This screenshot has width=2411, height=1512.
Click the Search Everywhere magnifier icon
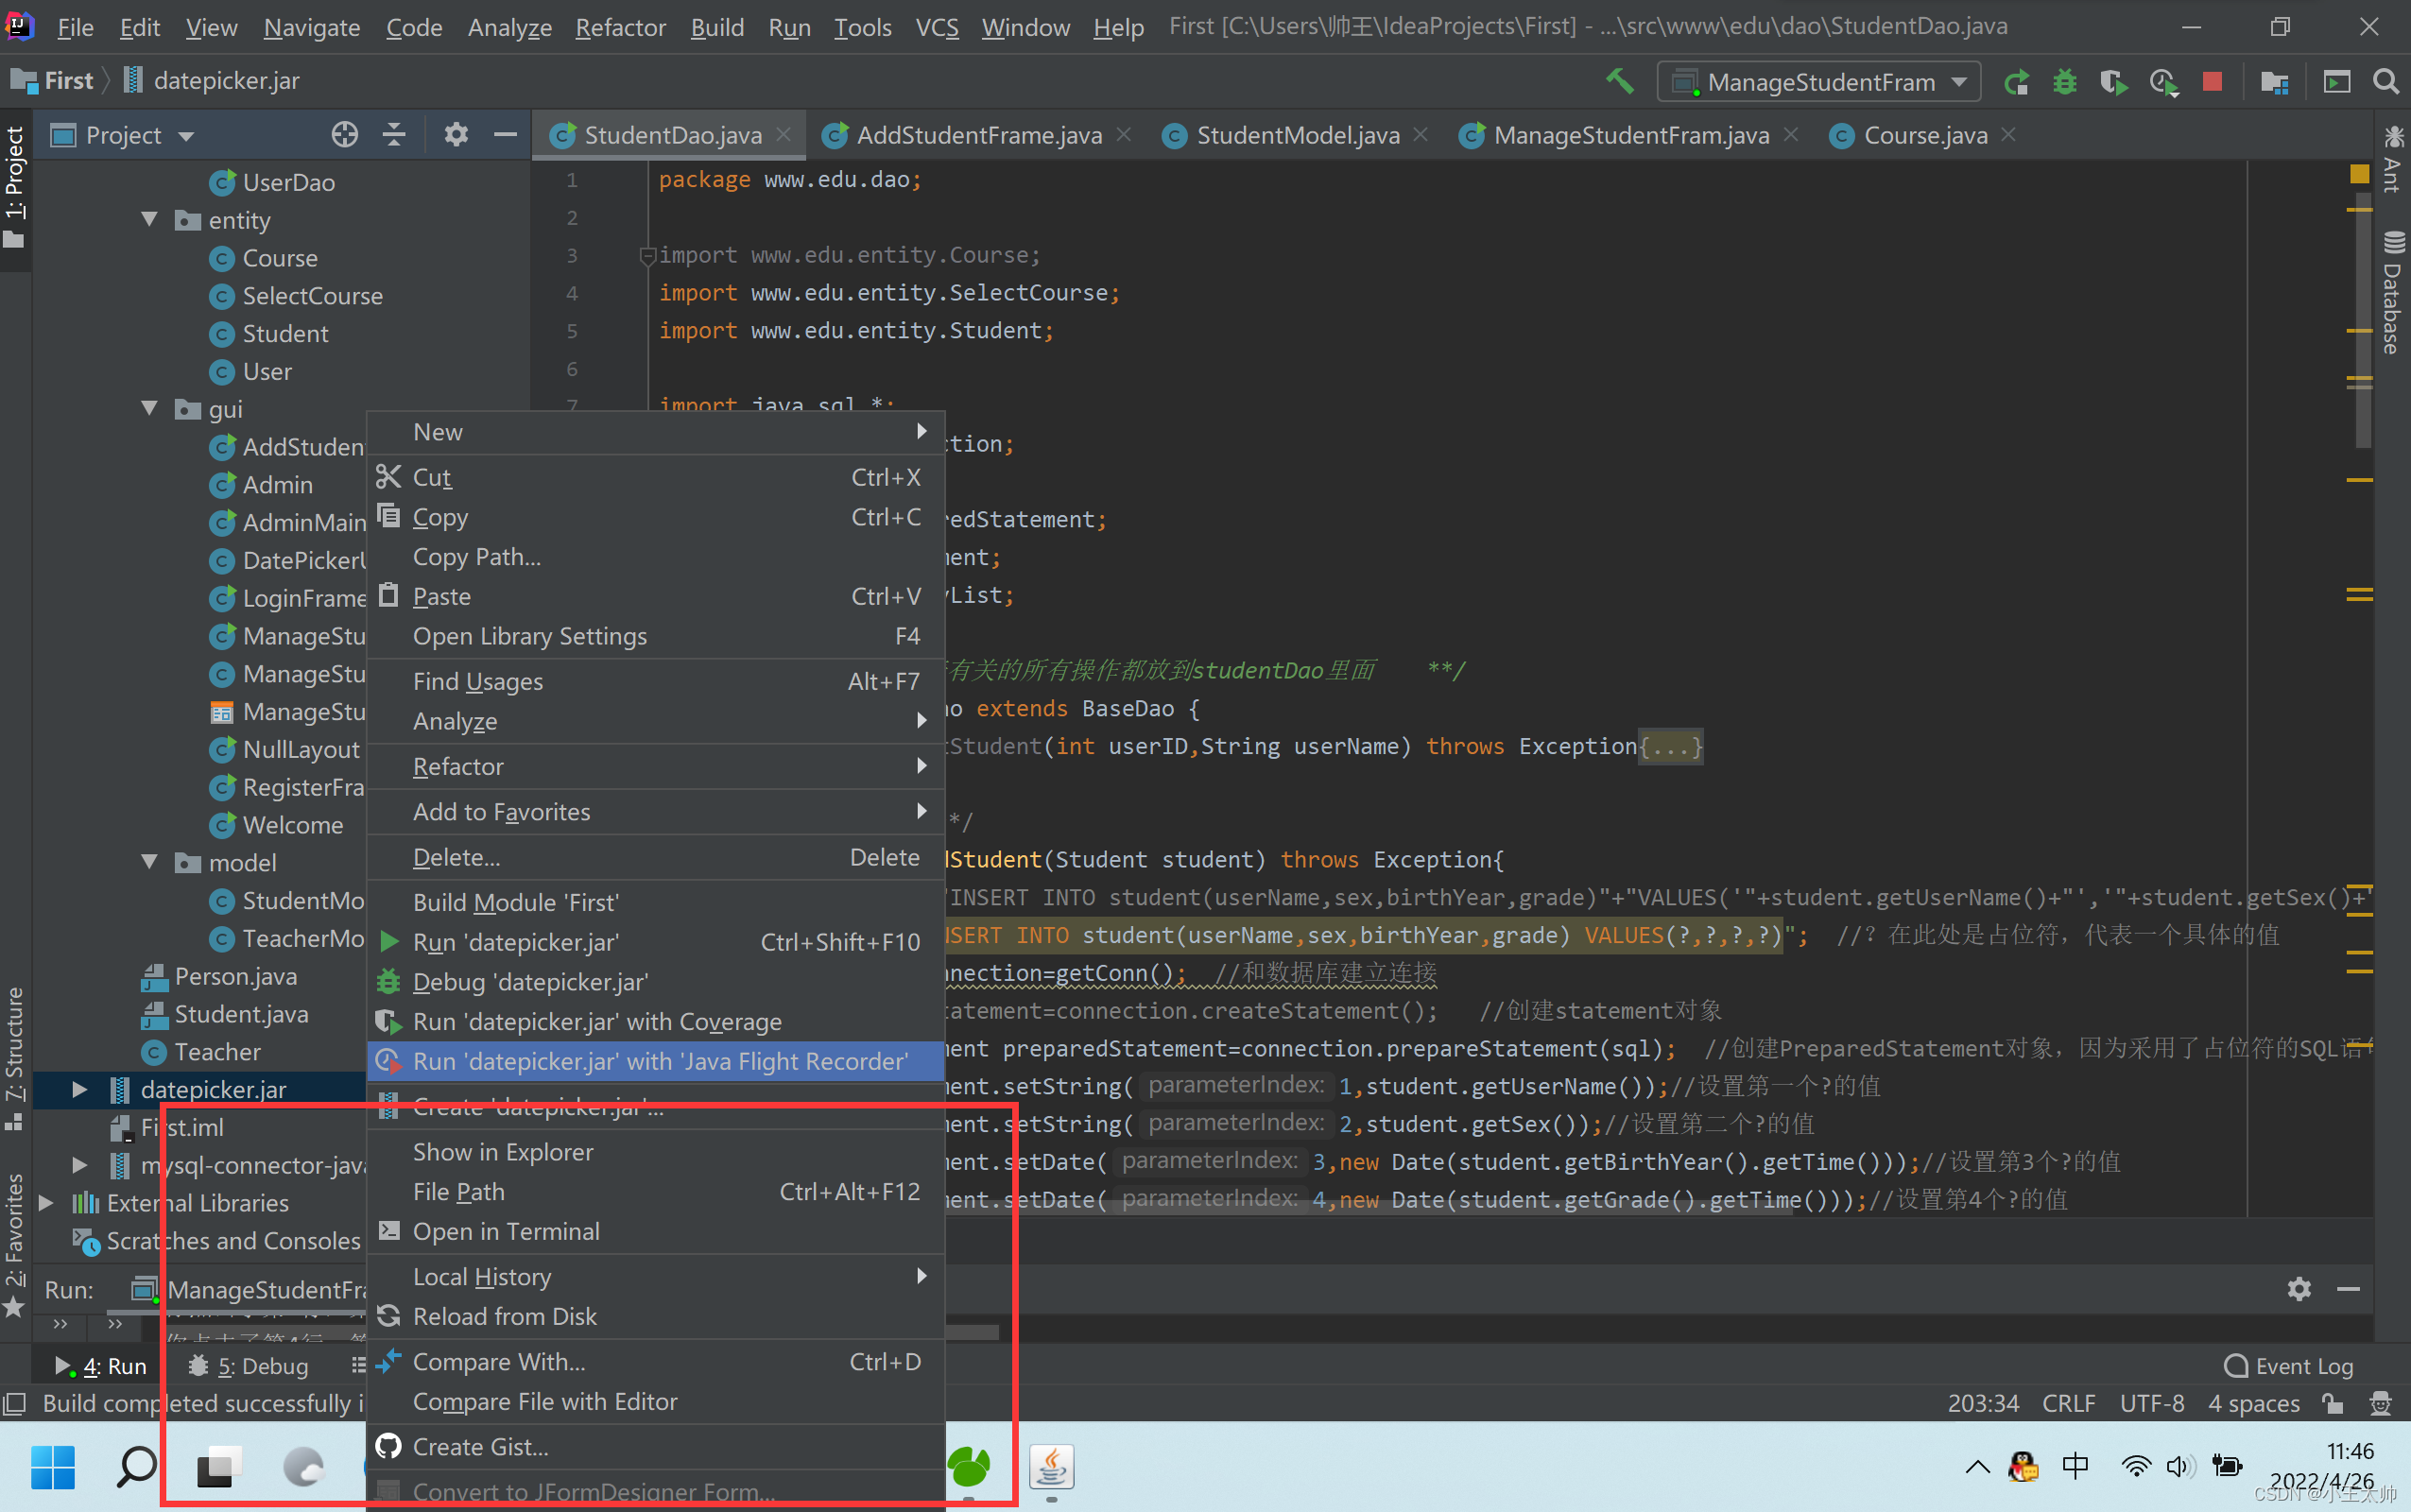tap(2386, 82)
